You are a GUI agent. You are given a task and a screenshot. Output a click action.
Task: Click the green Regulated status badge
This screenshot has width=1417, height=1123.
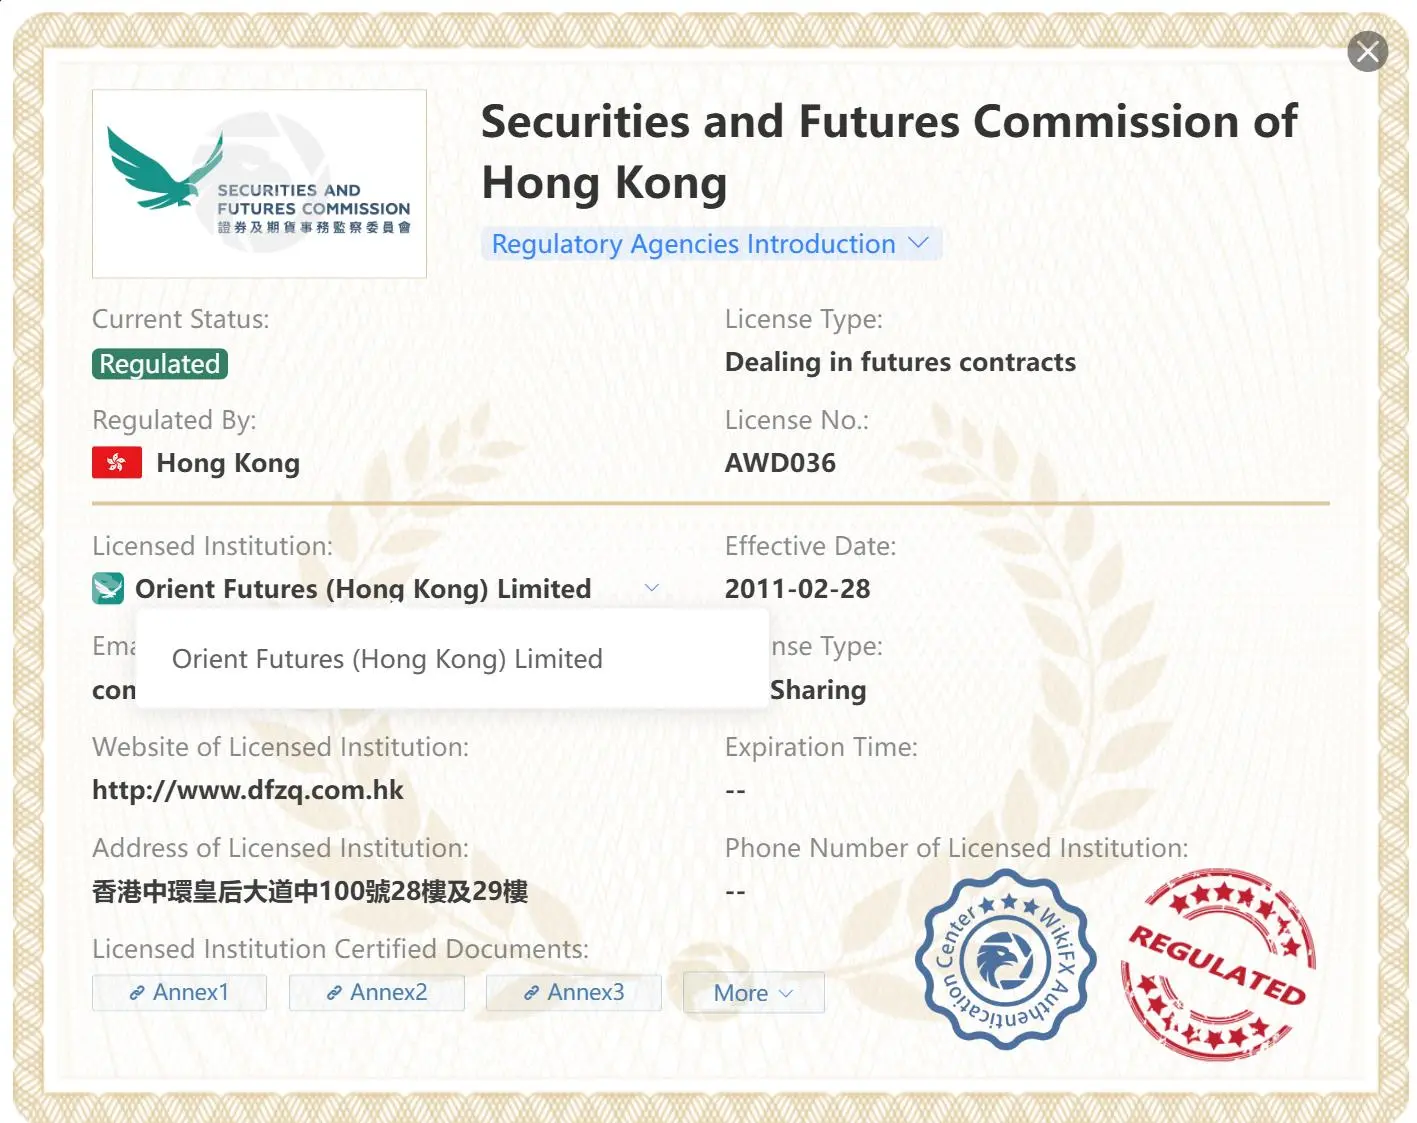tap(160, 364)
